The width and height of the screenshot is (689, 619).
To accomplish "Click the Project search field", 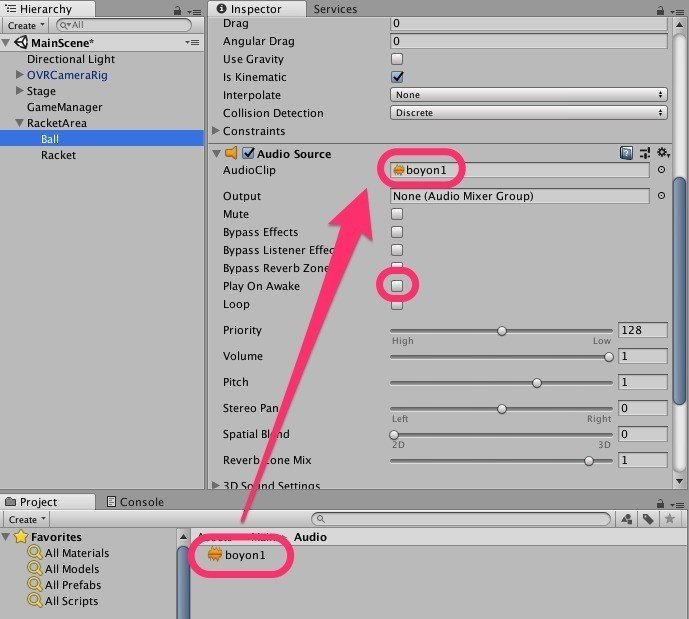I will [x=461, y=519].
